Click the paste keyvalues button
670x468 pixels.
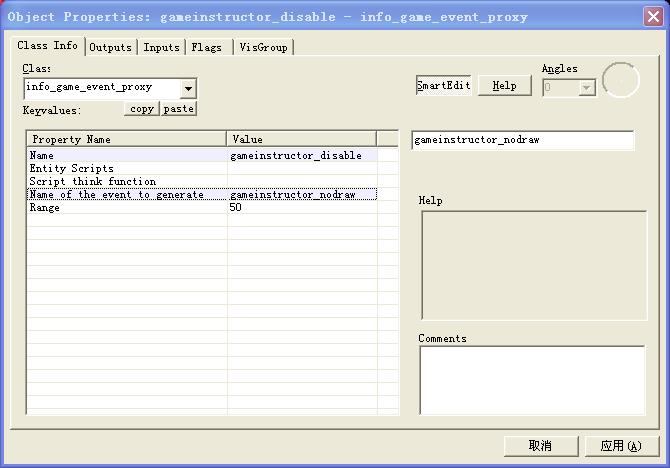179,109
